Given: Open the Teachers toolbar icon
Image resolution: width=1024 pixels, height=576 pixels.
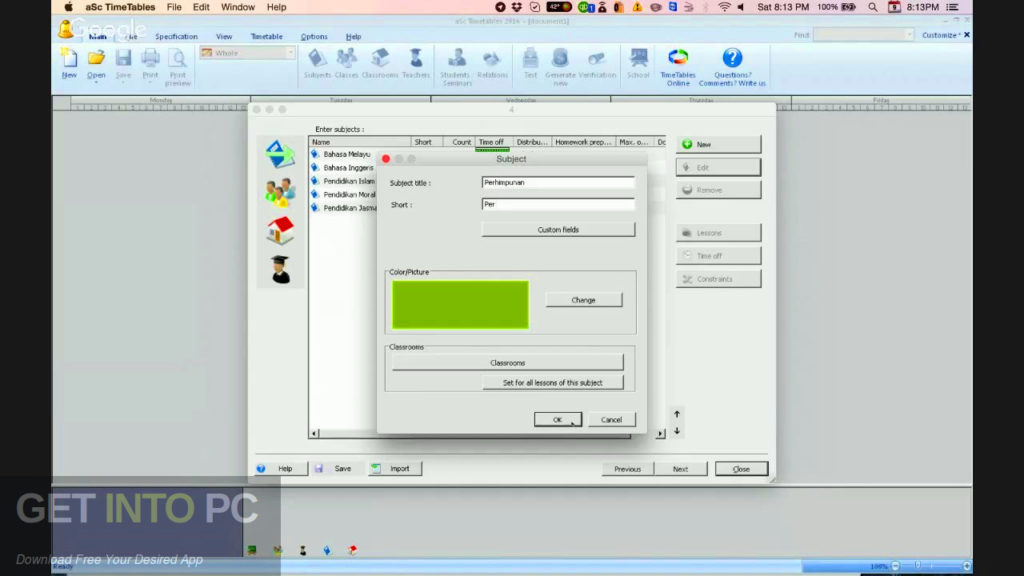Looking at the screenshot, I should pos(416,63).
